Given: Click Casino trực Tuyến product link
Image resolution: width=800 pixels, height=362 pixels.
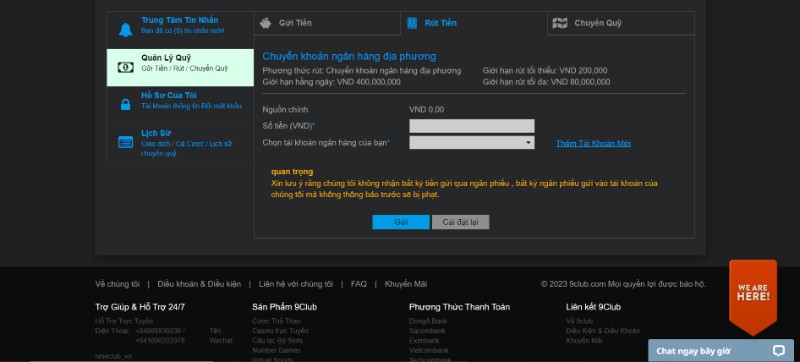Looking at the screenshot, I should point(280,331).
